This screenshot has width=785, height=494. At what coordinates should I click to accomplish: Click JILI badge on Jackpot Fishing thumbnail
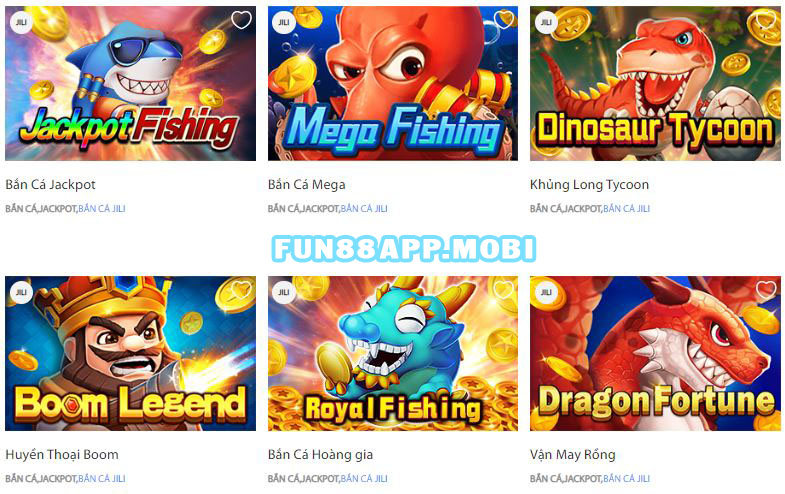point(21,23)
